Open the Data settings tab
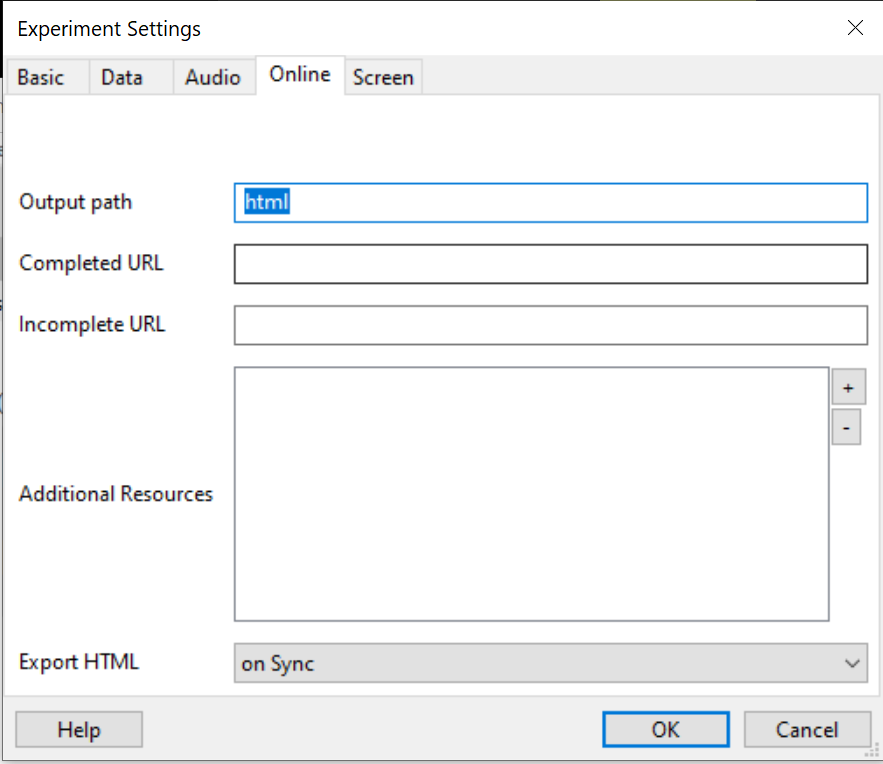 [x=122, y=78]
